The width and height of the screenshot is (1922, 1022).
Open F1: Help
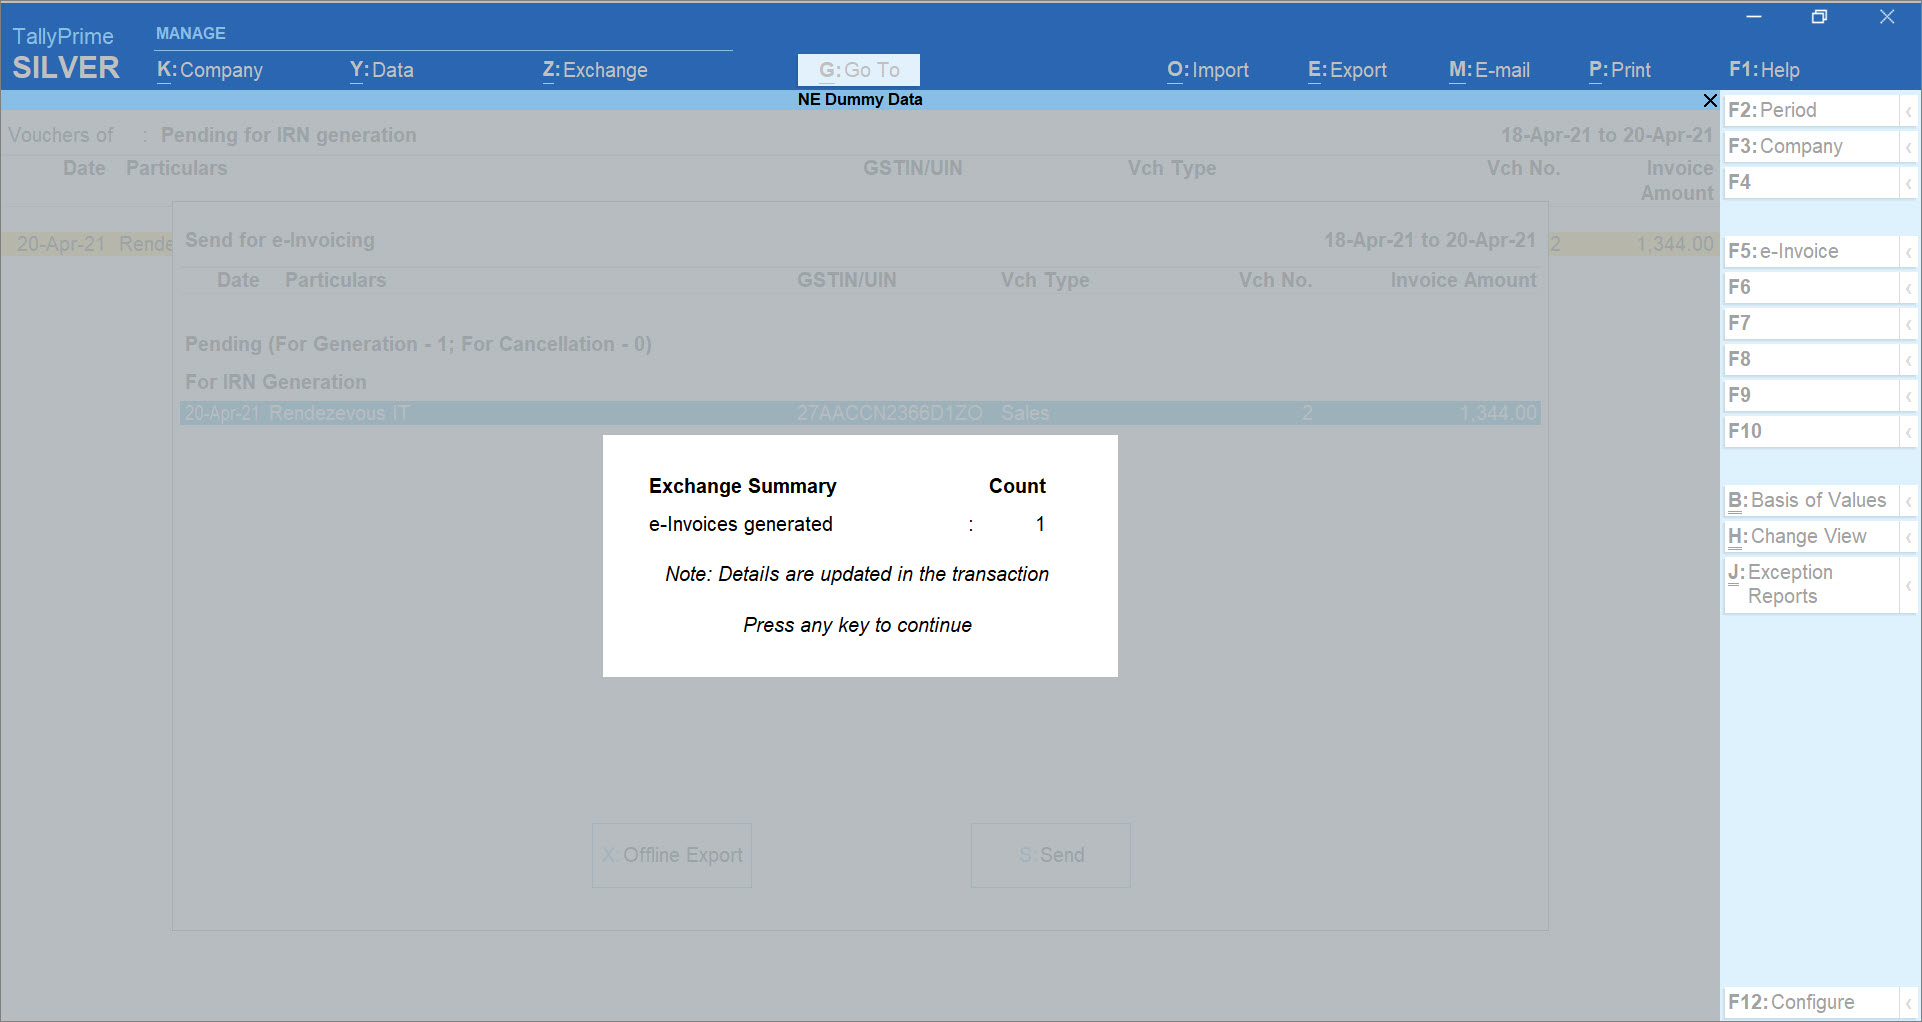(x=1764, y=70)
